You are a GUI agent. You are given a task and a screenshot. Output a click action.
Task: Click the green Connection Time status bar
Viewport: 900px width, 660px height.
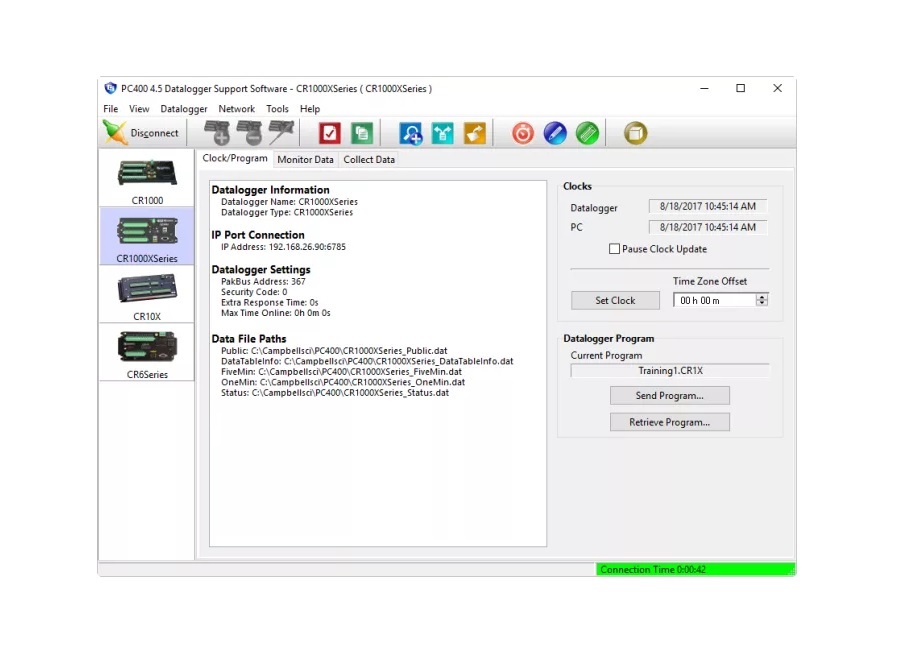pos(695,569)
